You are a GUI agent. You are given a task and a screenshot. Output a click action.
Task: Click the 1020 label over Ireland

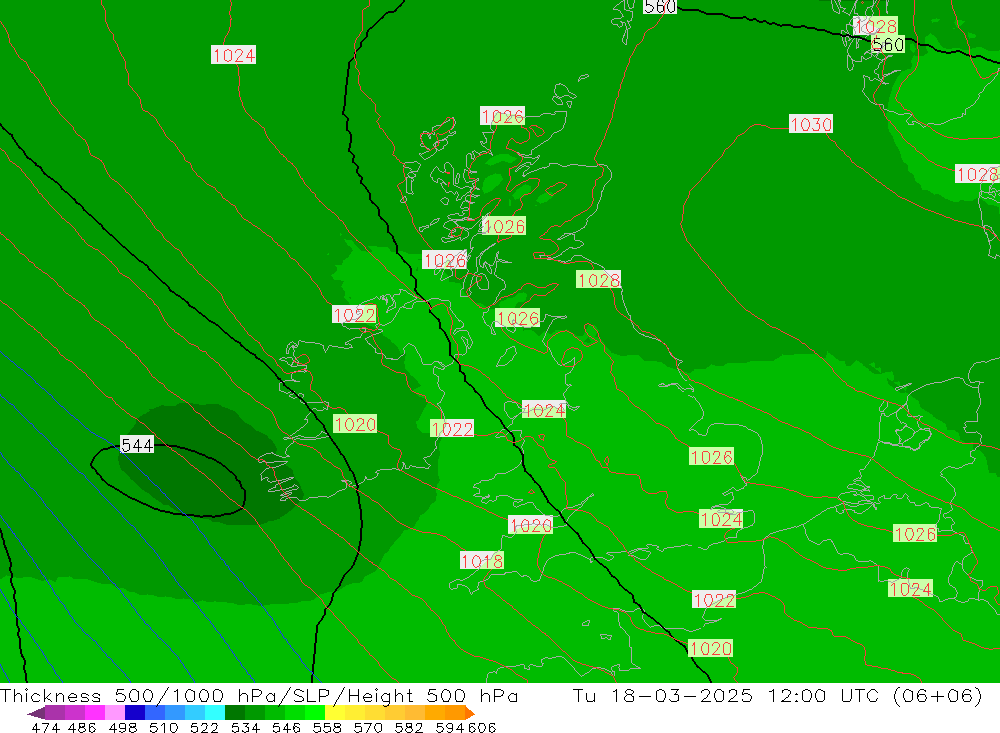click(355, 424)
